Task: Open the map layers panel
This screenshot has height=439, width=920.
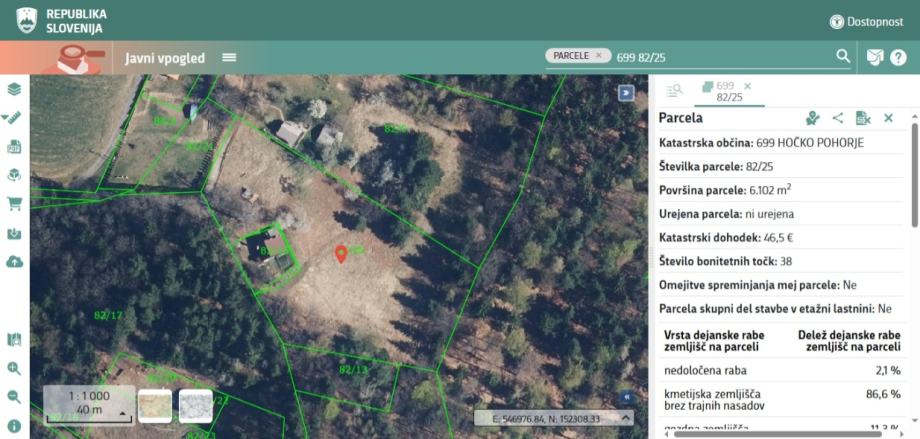Action: (x=14, y=89)
